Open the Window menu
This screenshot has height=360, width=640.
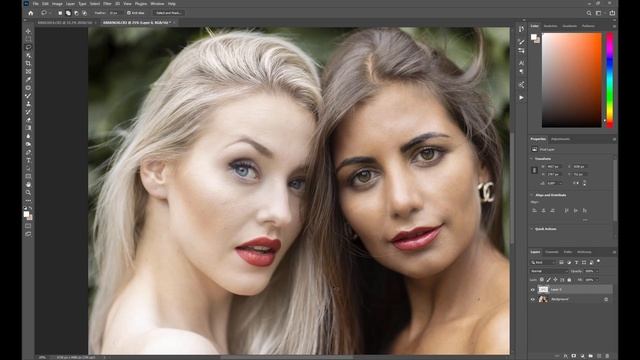[x=158, y=4]
